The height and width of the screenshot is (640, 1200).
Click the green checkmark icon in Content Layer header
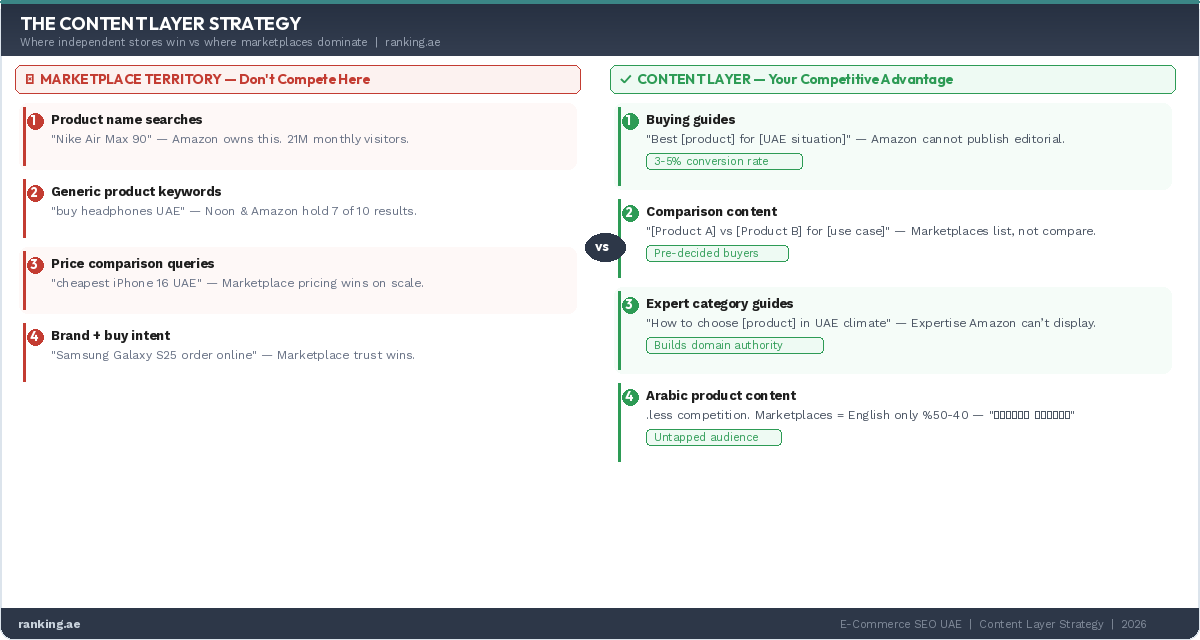tap(625, 79)
